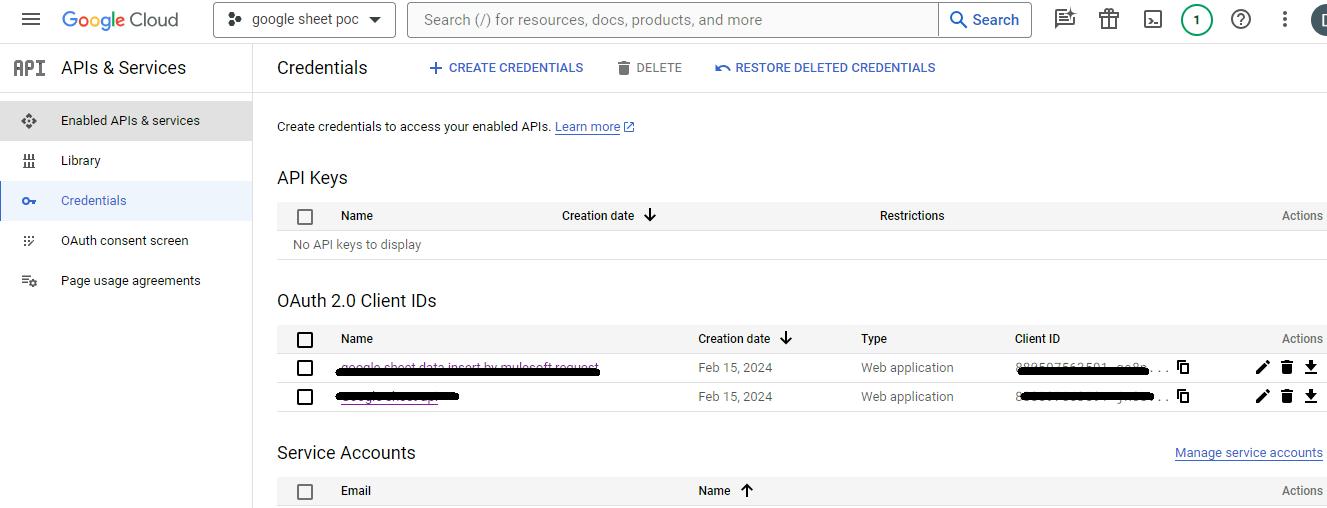Click the Enabled APIs diamond icon
The height and width of the screenshot is (508, 1327).
pyautogui.click(x=29, y=121)
